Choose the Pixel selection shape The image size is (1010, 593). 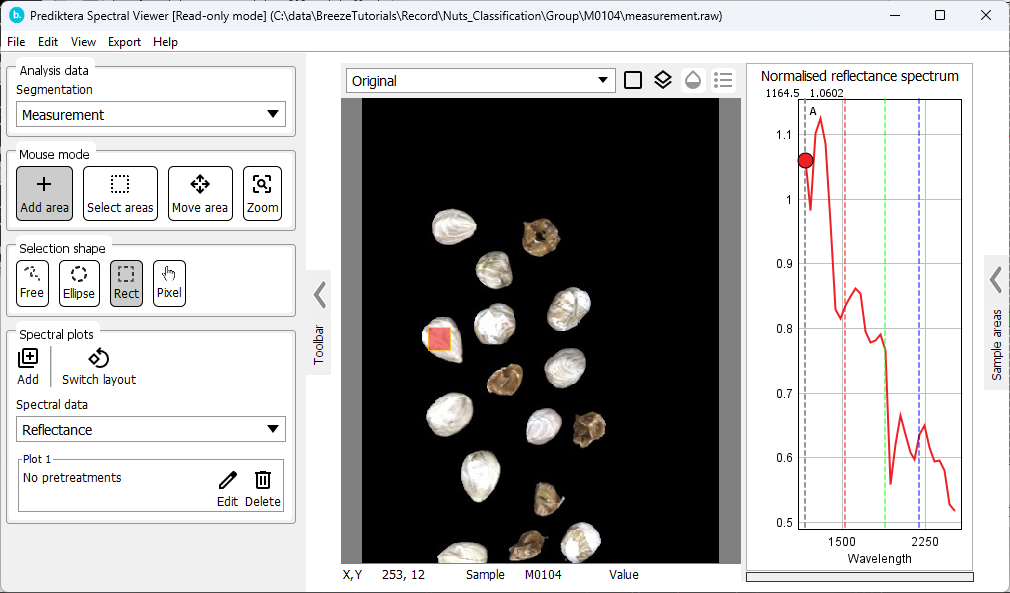click(x=168, y=283)
